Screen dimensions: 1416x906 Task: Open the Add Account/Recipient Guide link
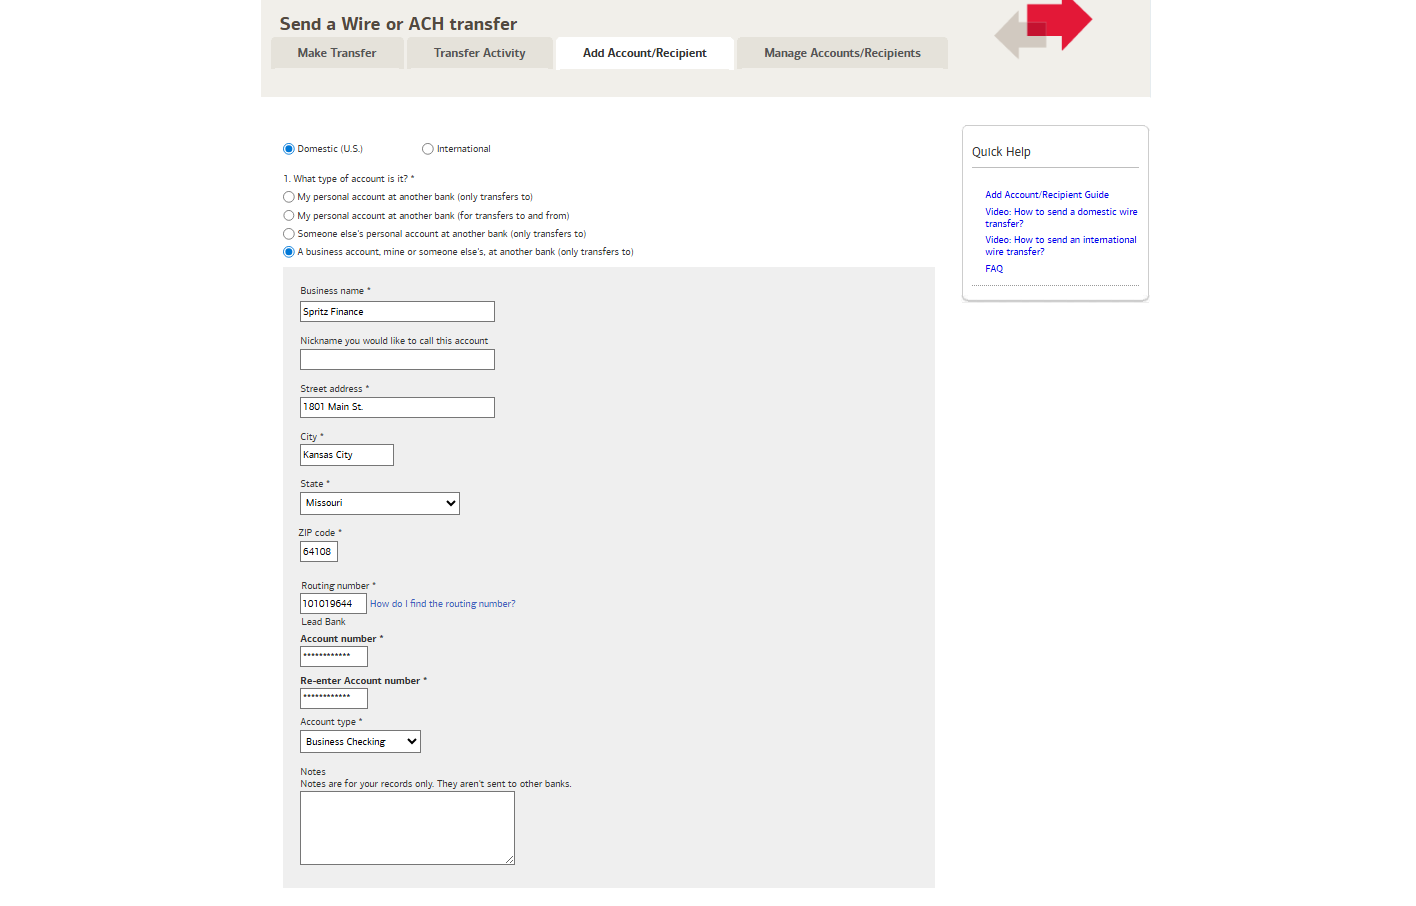[1047, 195]
